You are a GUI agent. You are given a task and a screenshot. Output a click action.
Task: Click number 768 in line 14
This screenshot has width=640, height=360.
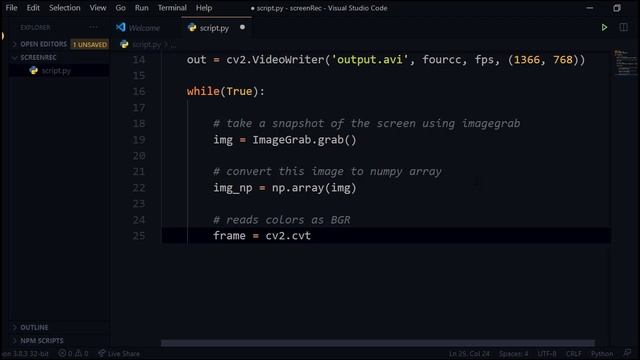(563, 60)
